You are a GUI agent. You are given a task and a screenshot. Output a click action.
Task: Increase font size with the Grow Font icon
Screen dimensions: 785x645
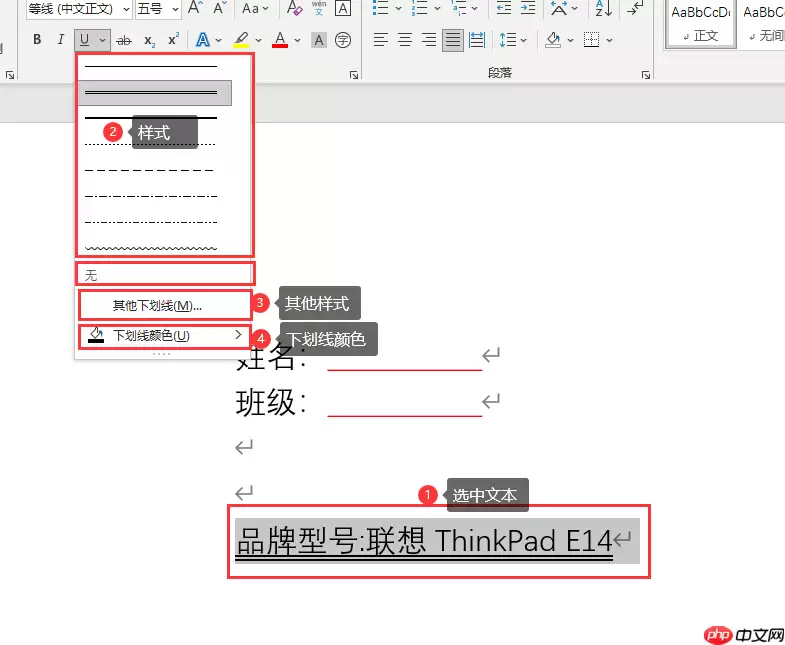(x=195, y=8)
